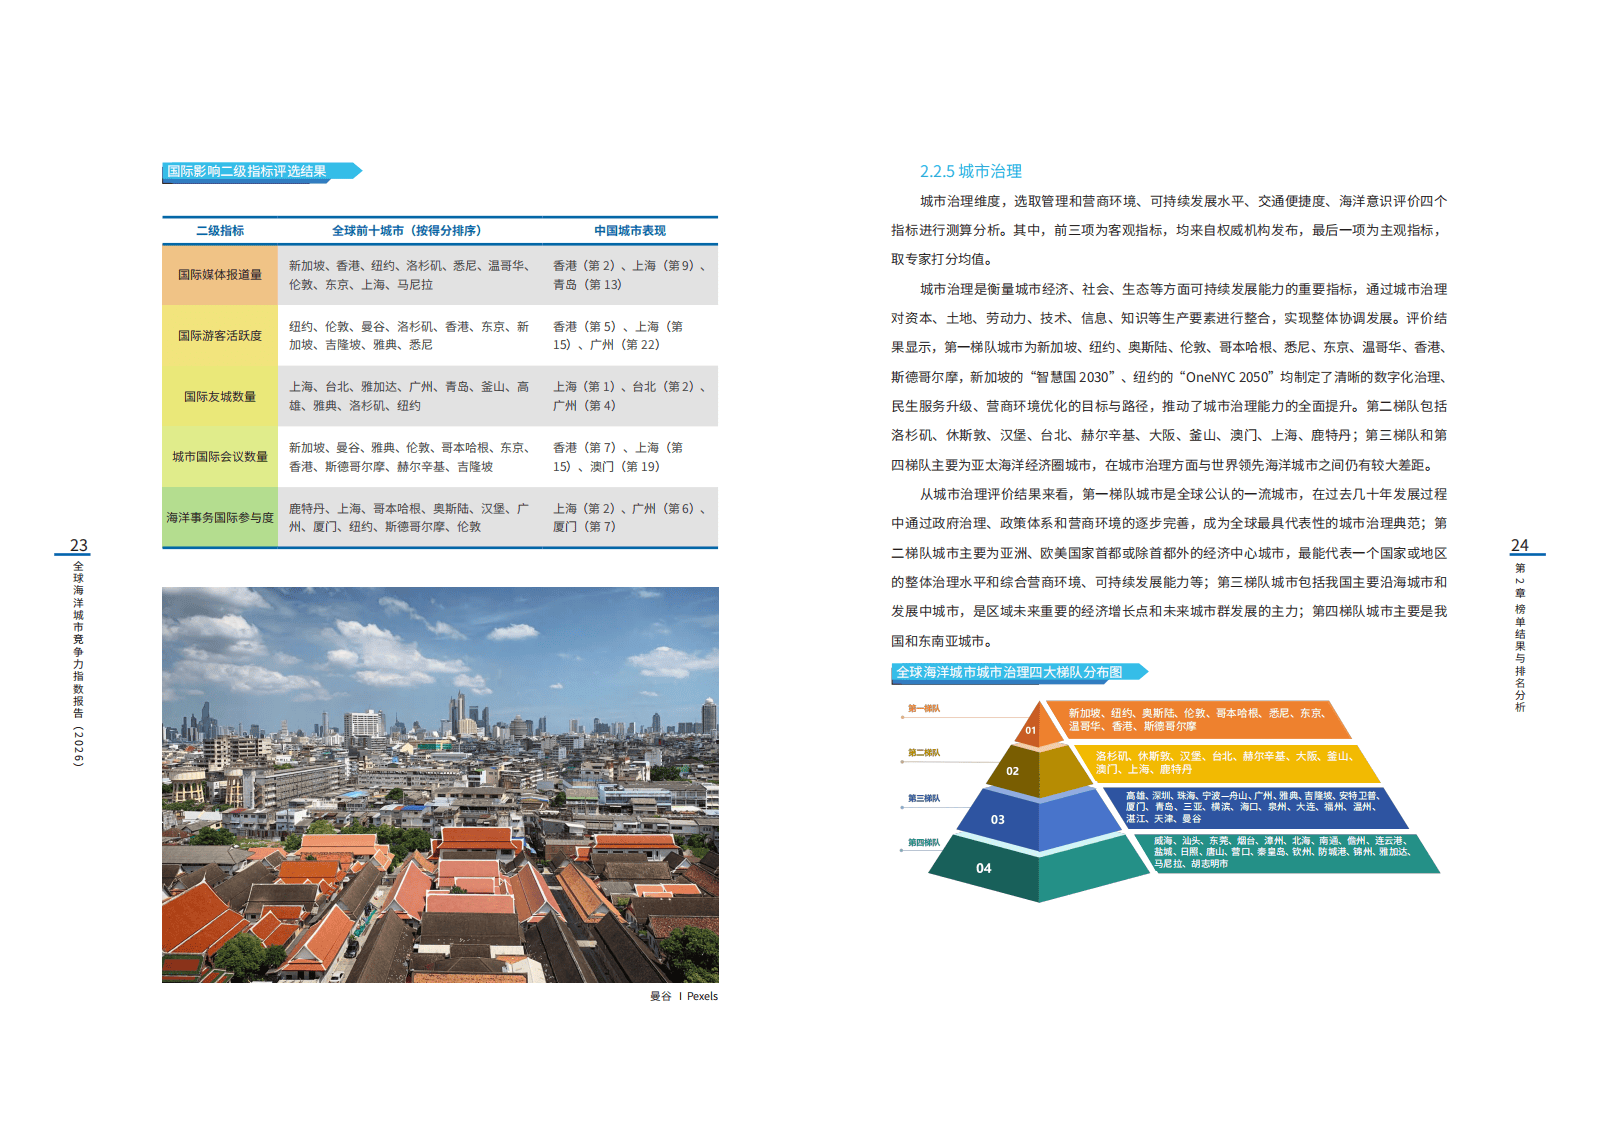Image resolution: width=1610 pixels, height=1145 pixels.
Task: Select the table header 中国城市表现
Action: [630, 231]
